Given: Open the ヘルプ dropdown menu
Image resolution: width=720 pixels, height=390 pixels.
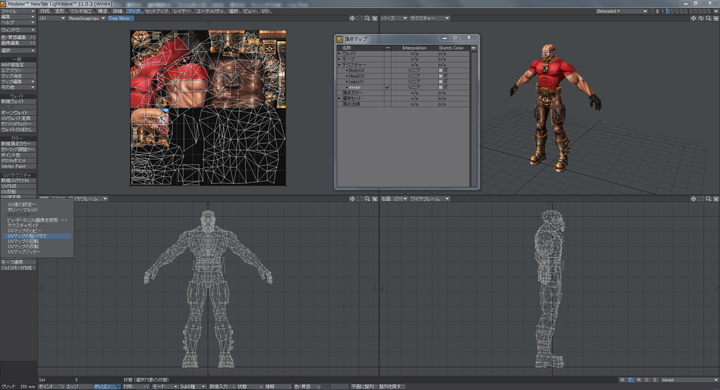Looking at the screenshot, I should [18, 22].
